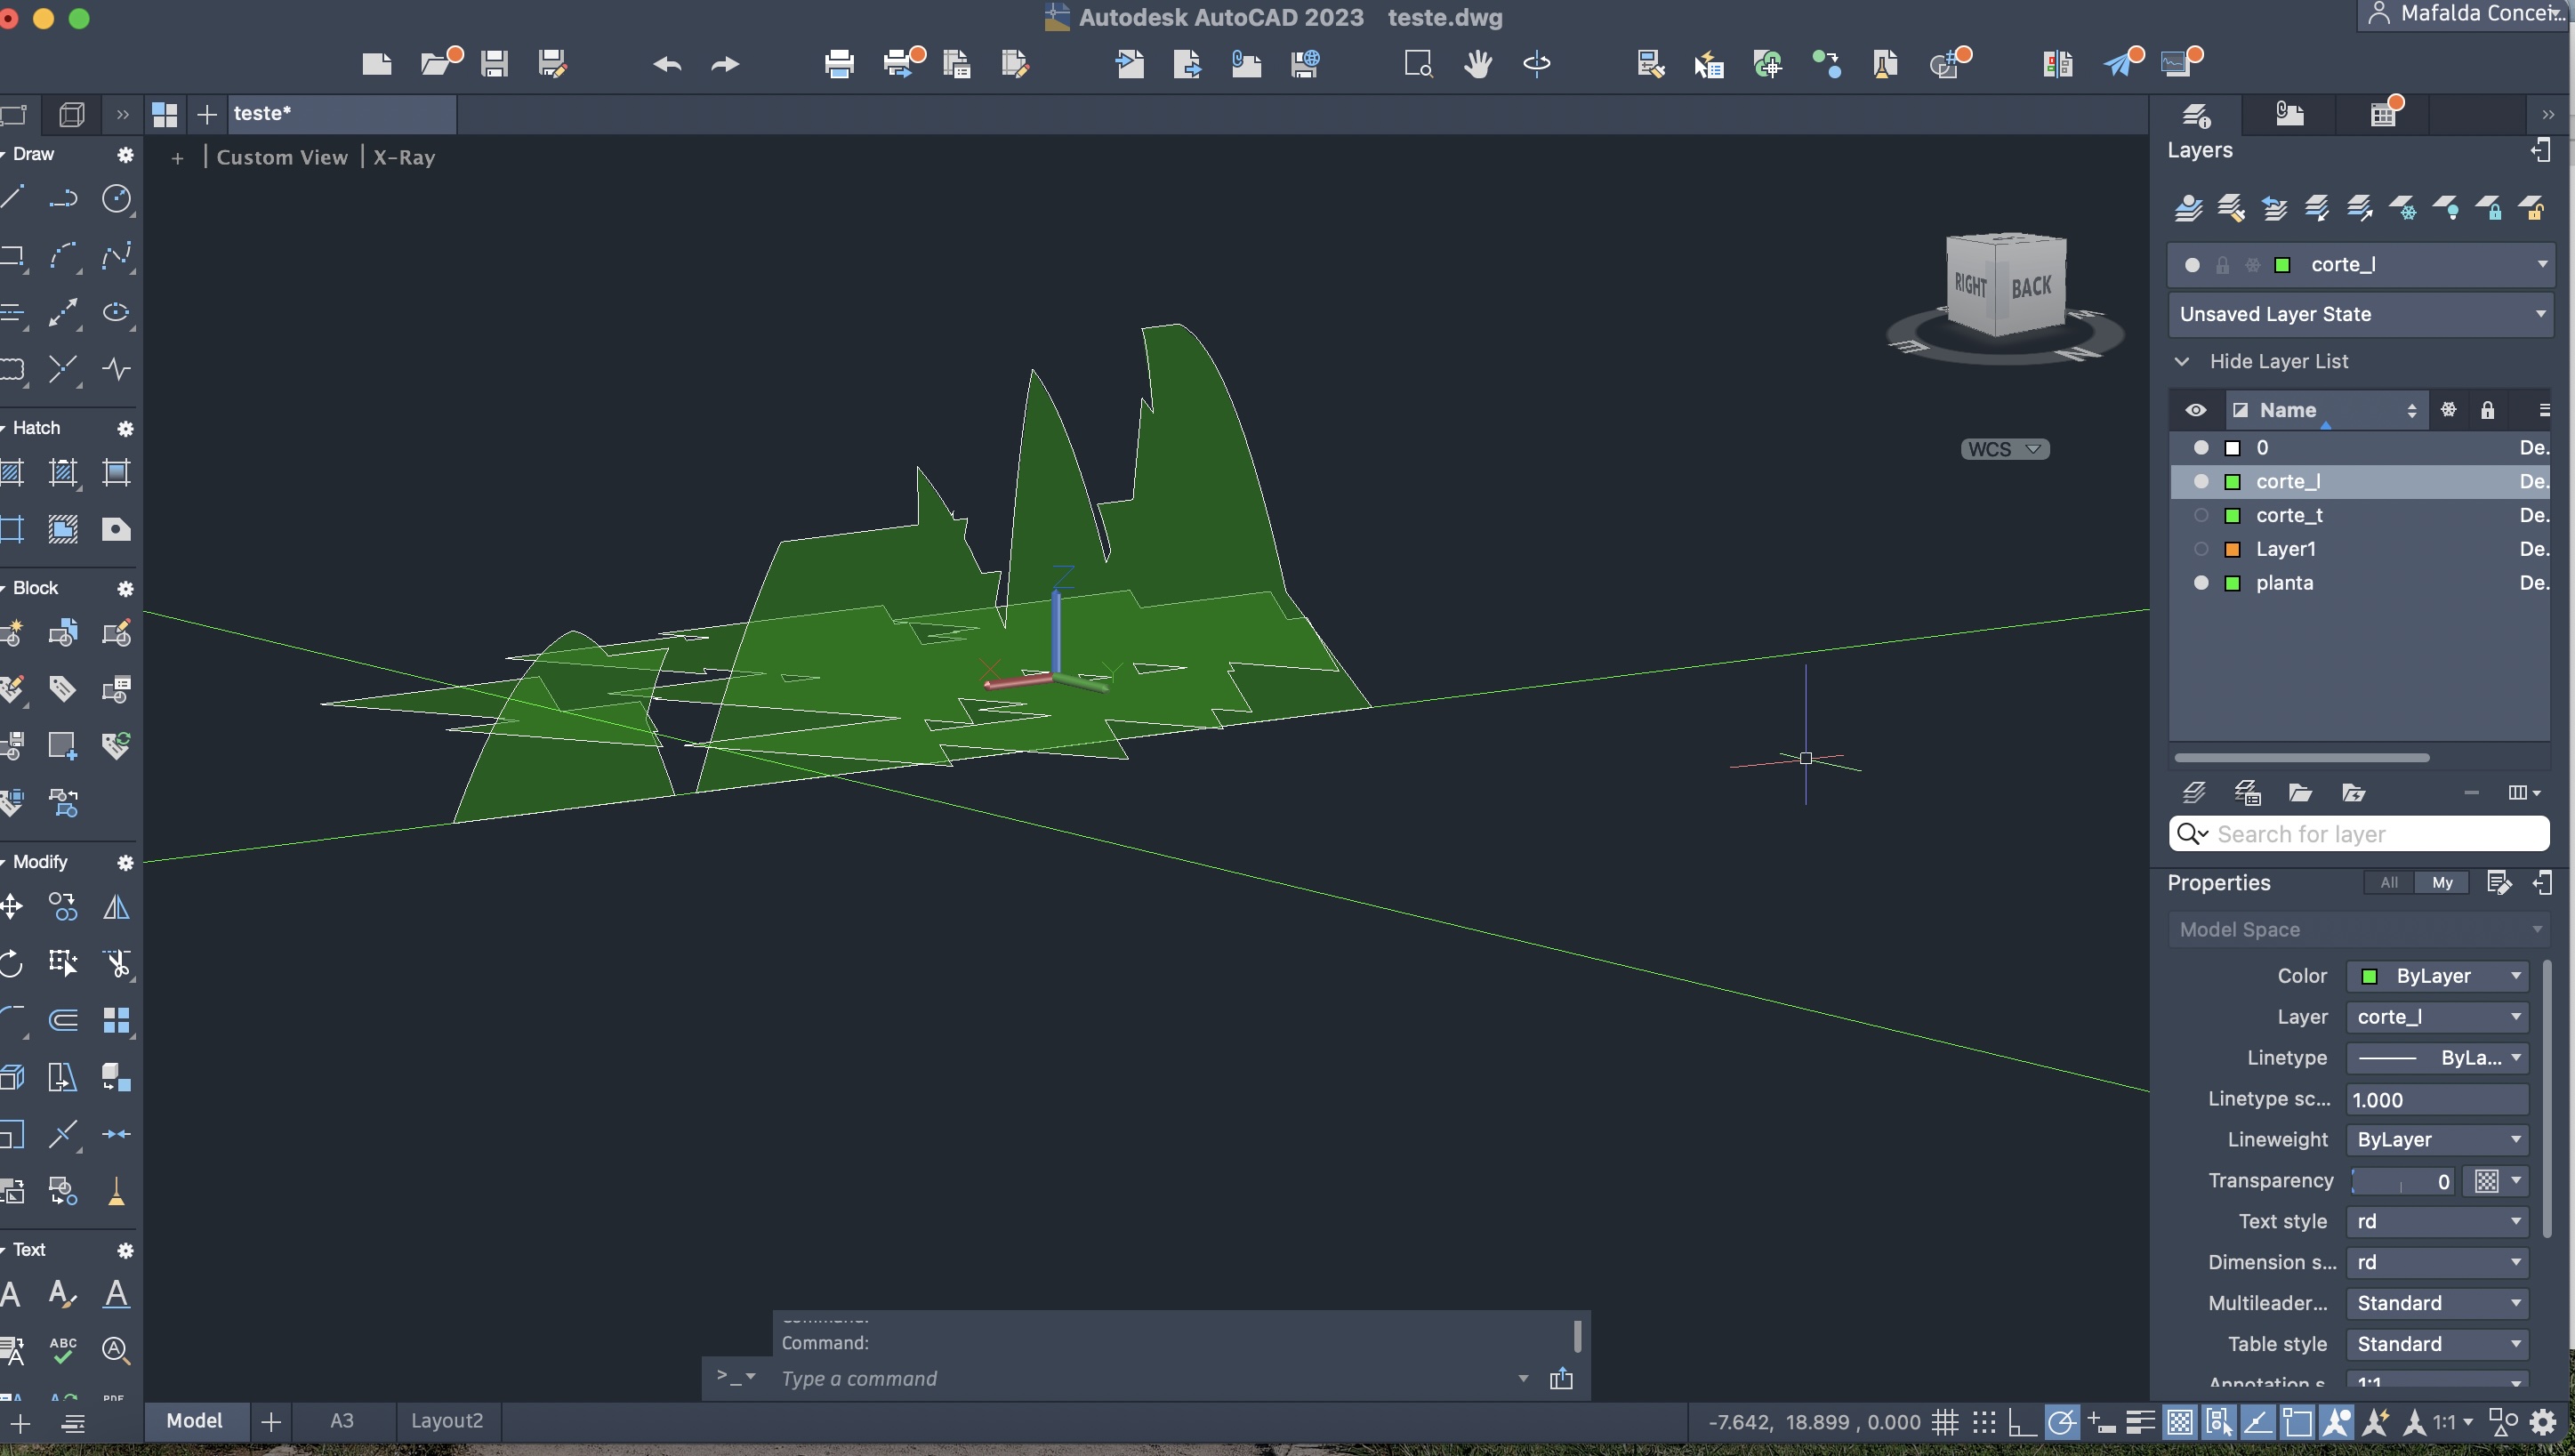Image resolution: width=2575 pixels, height=1456 pixels.
Task: Toggle visibility of corte_t layer
Action: pyautogui.click(x=2200, y=515)
